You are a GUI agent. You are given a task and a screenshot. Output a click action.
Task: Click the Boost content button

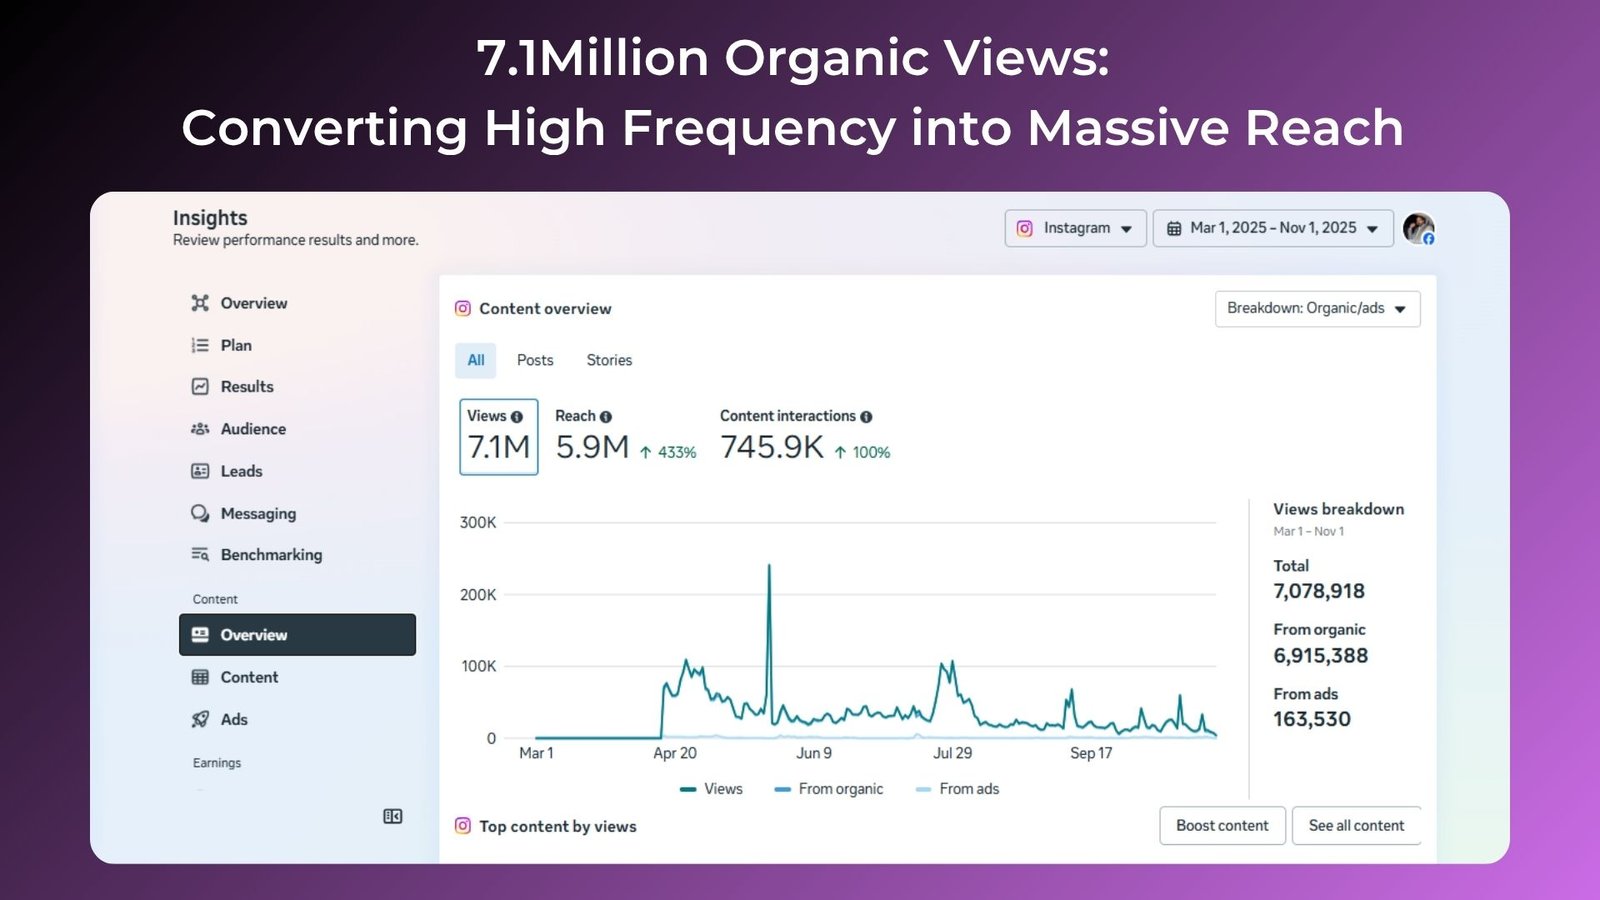click(1222, 826)
